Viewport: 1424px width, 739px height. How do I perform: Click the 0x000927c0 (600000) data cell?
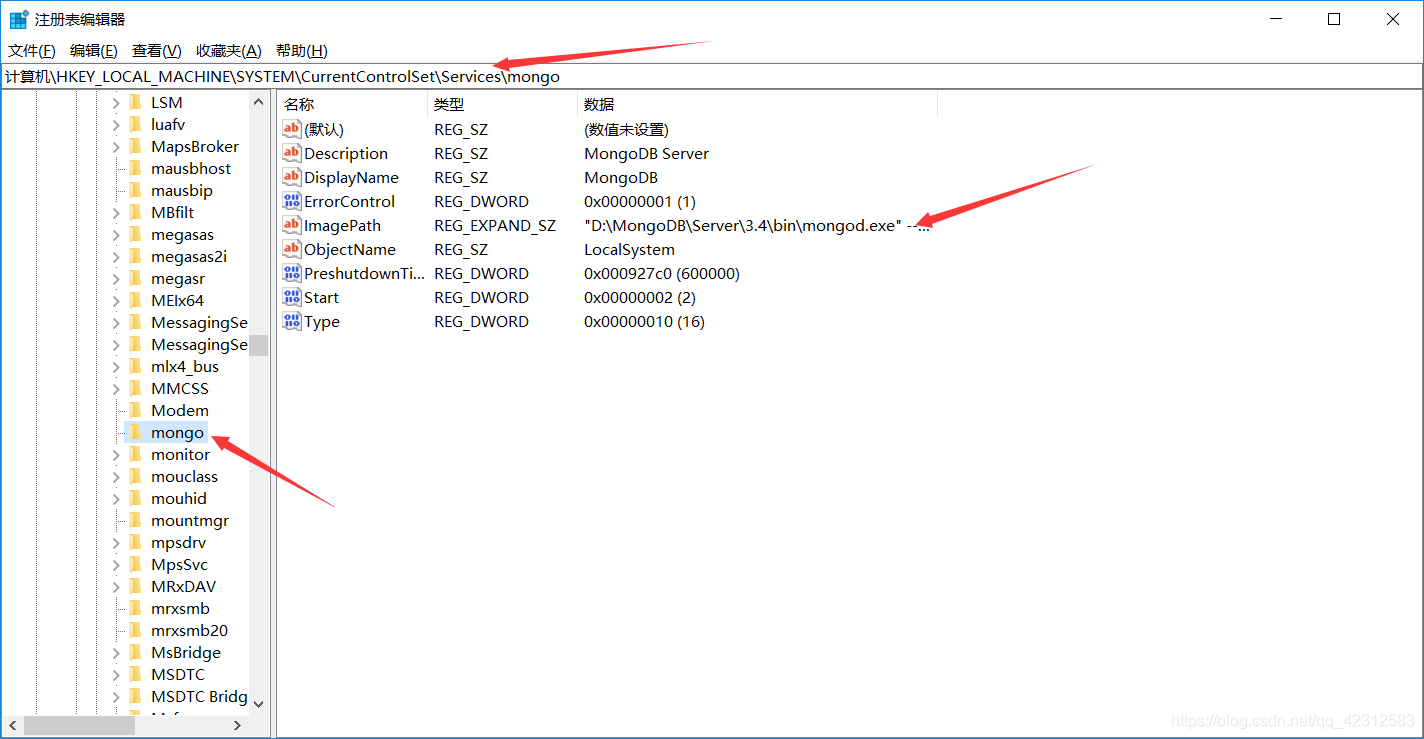[662, 273]
